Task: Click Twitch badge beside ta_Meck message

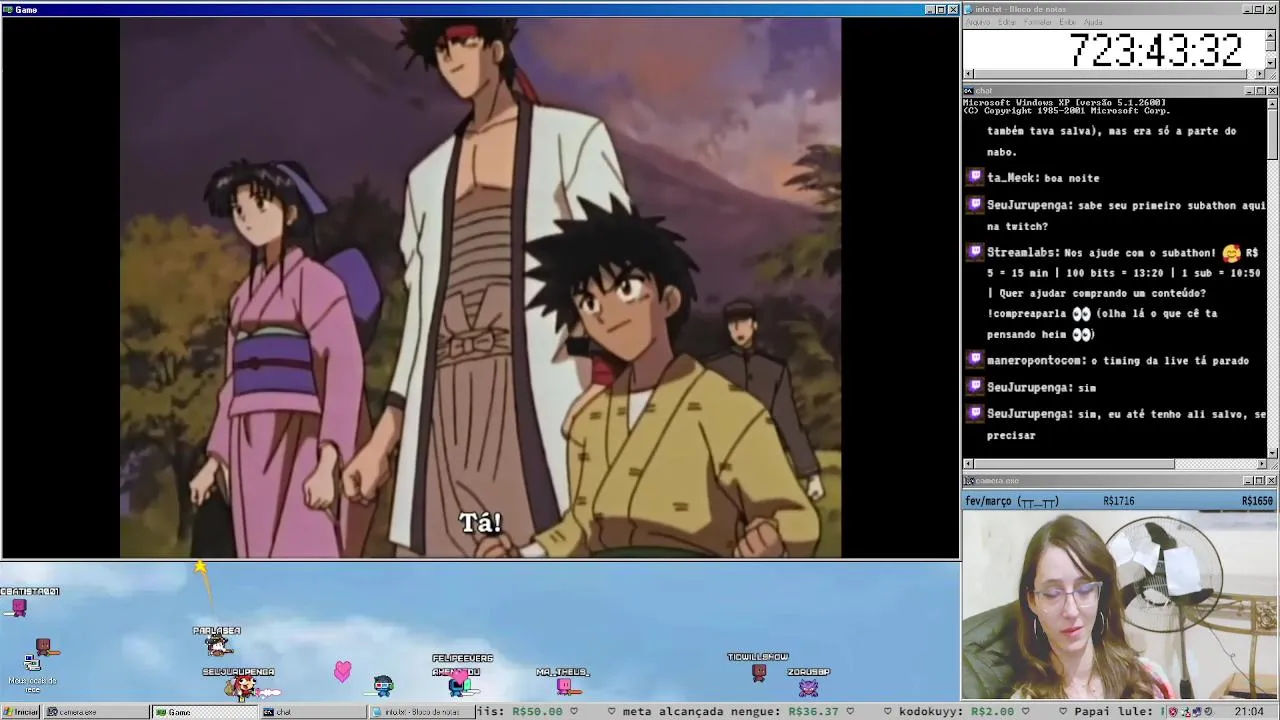Action: tap(975, 177)
